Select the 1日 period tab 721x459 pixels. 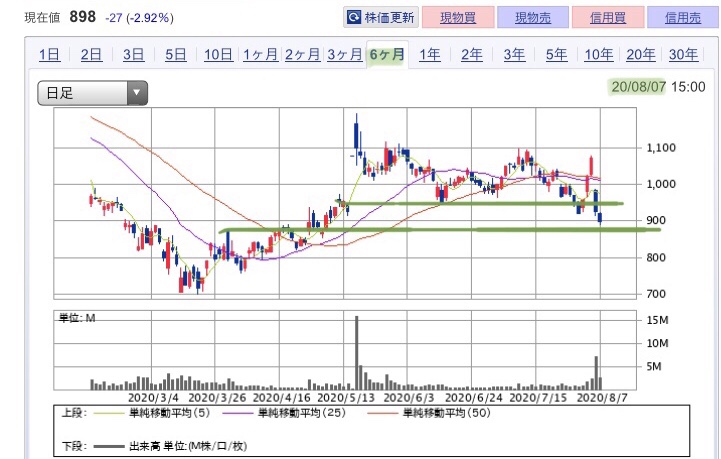[x=50, y=55]
